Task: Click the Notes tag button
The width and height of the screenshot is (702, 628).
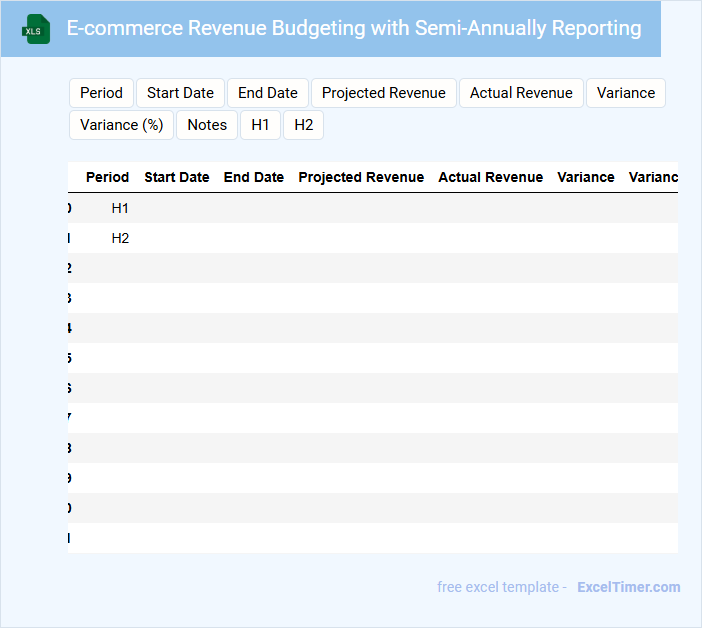Action: (x=207, y=125)
